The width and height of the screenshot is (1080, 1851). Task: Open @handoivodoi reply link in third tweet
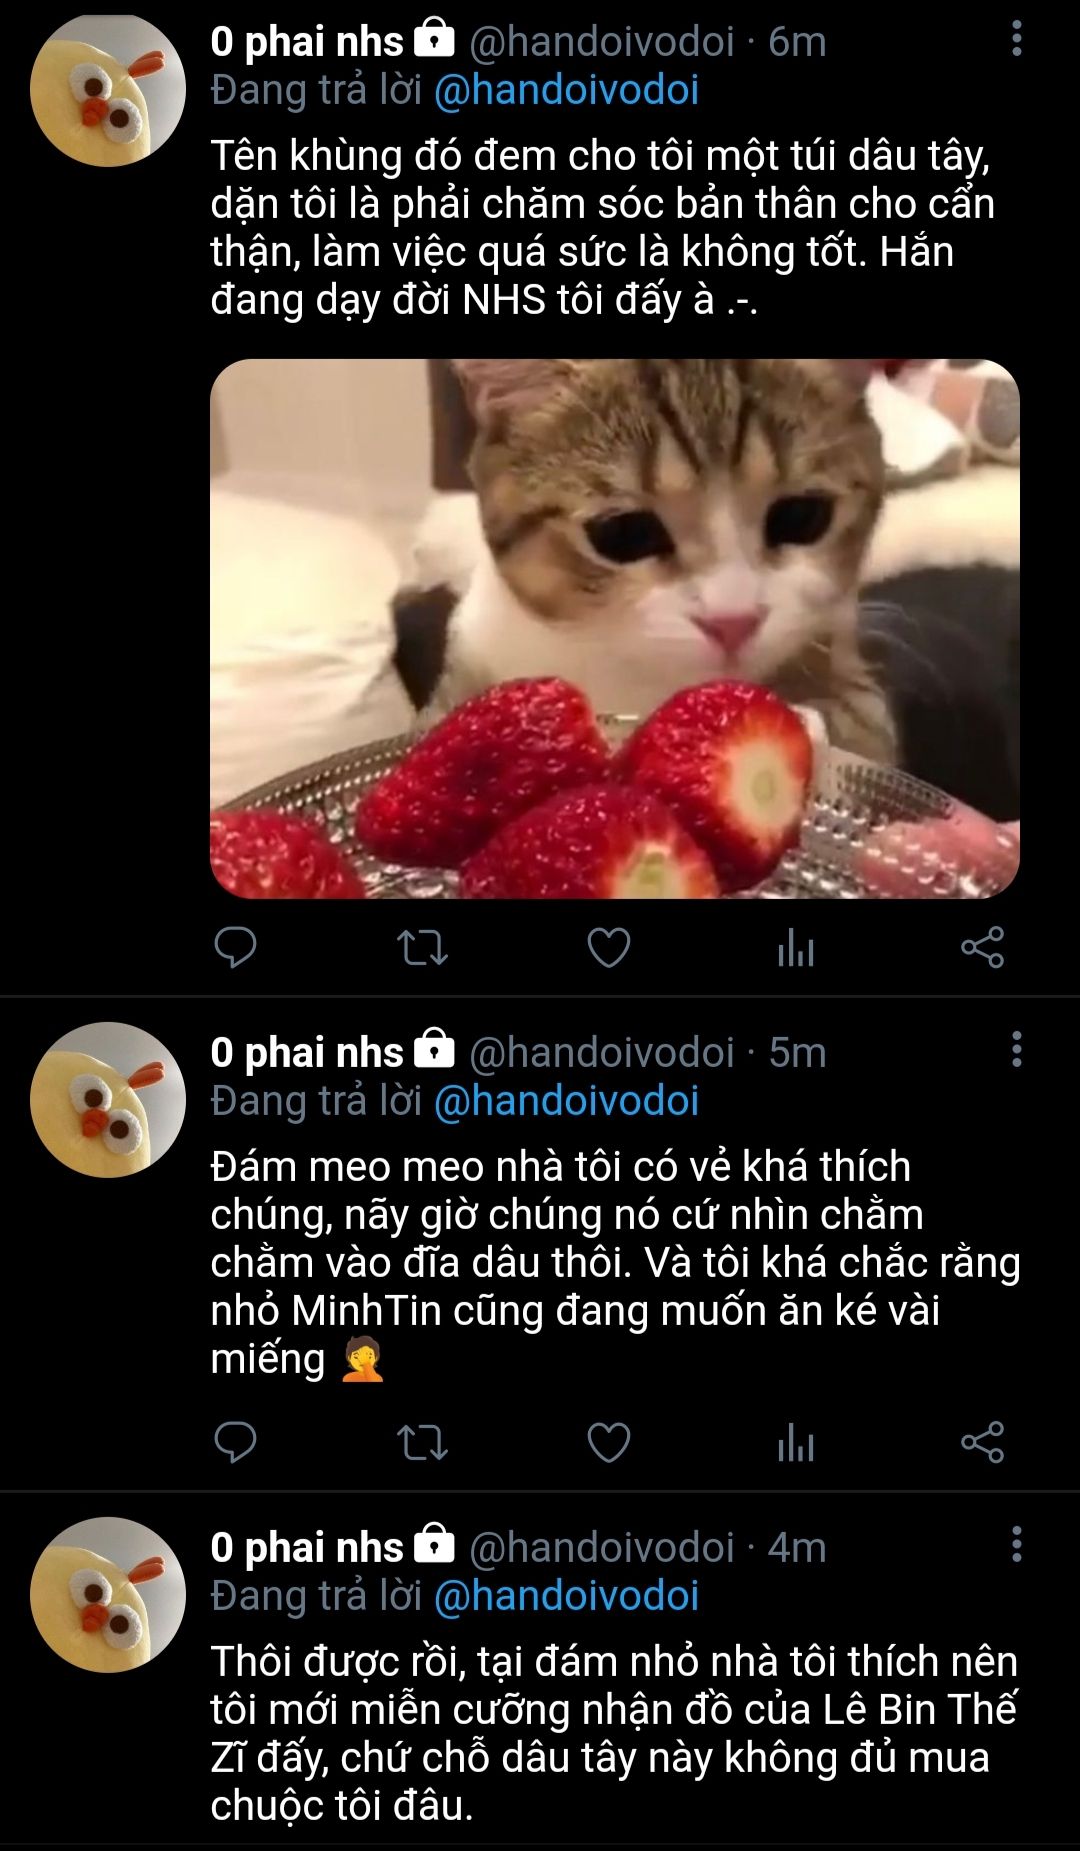coord(566,1596)
